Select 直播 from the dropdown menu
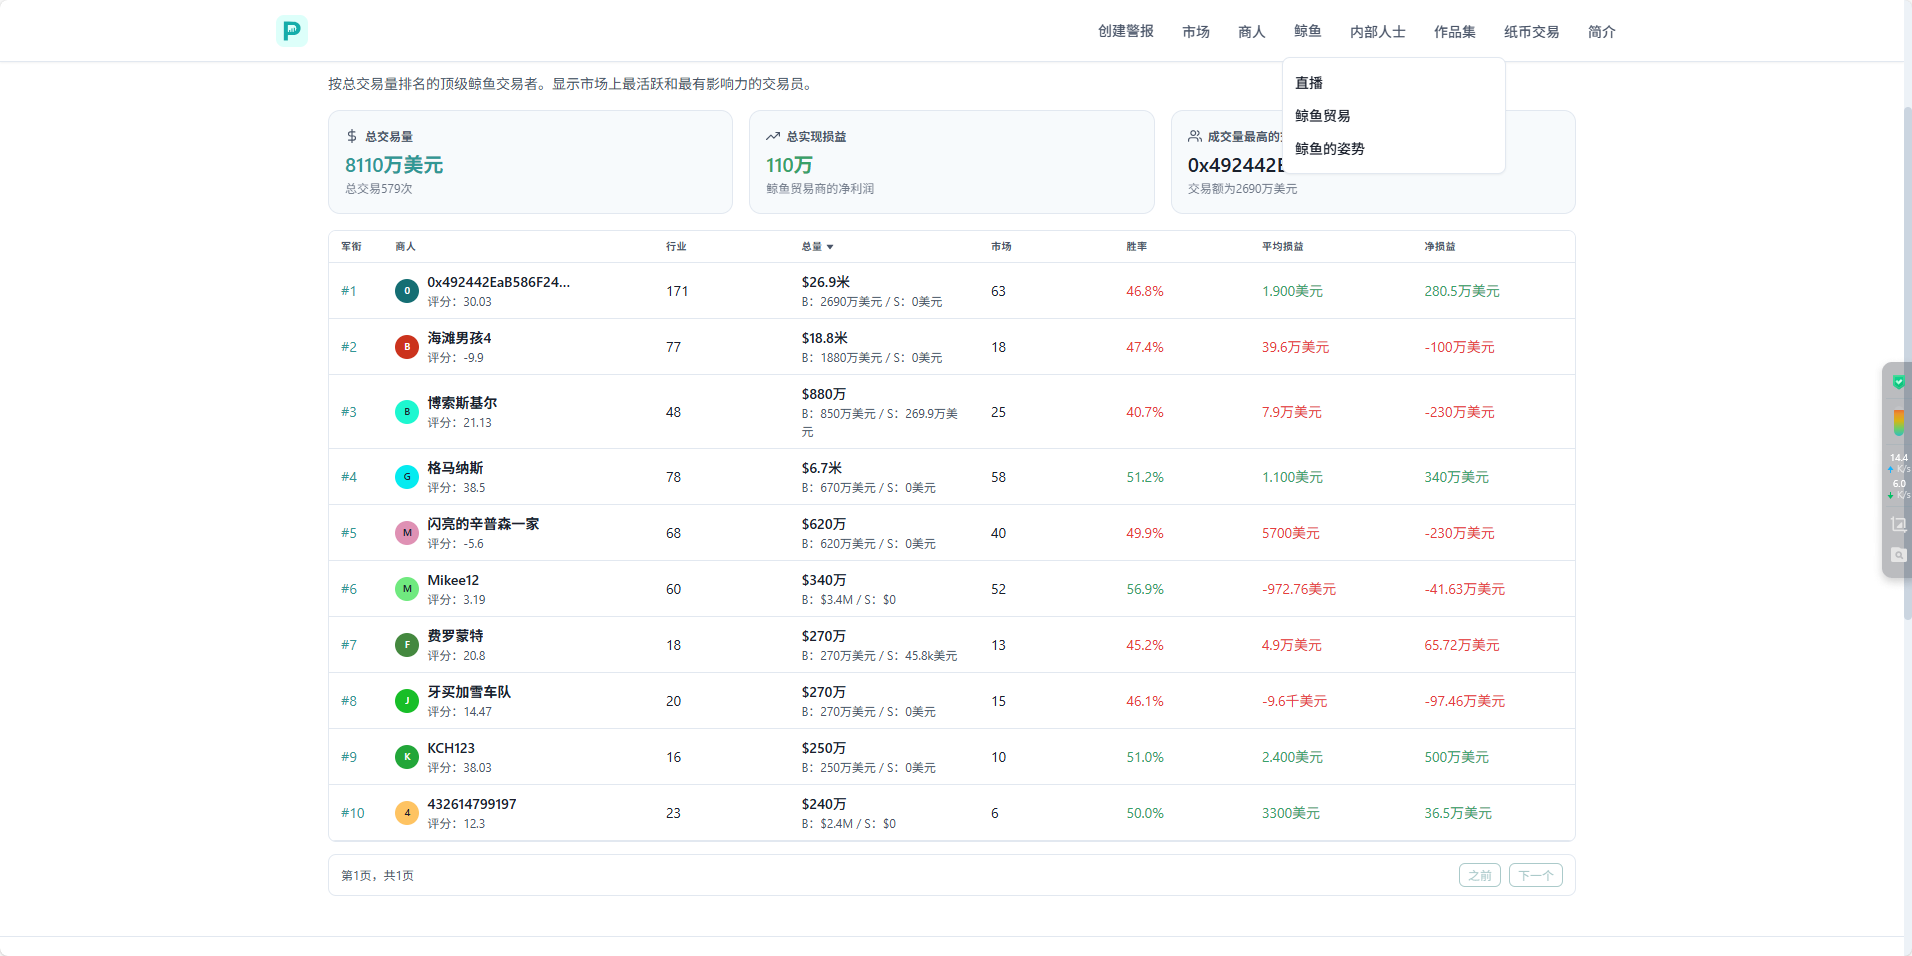 (1309, 83)
